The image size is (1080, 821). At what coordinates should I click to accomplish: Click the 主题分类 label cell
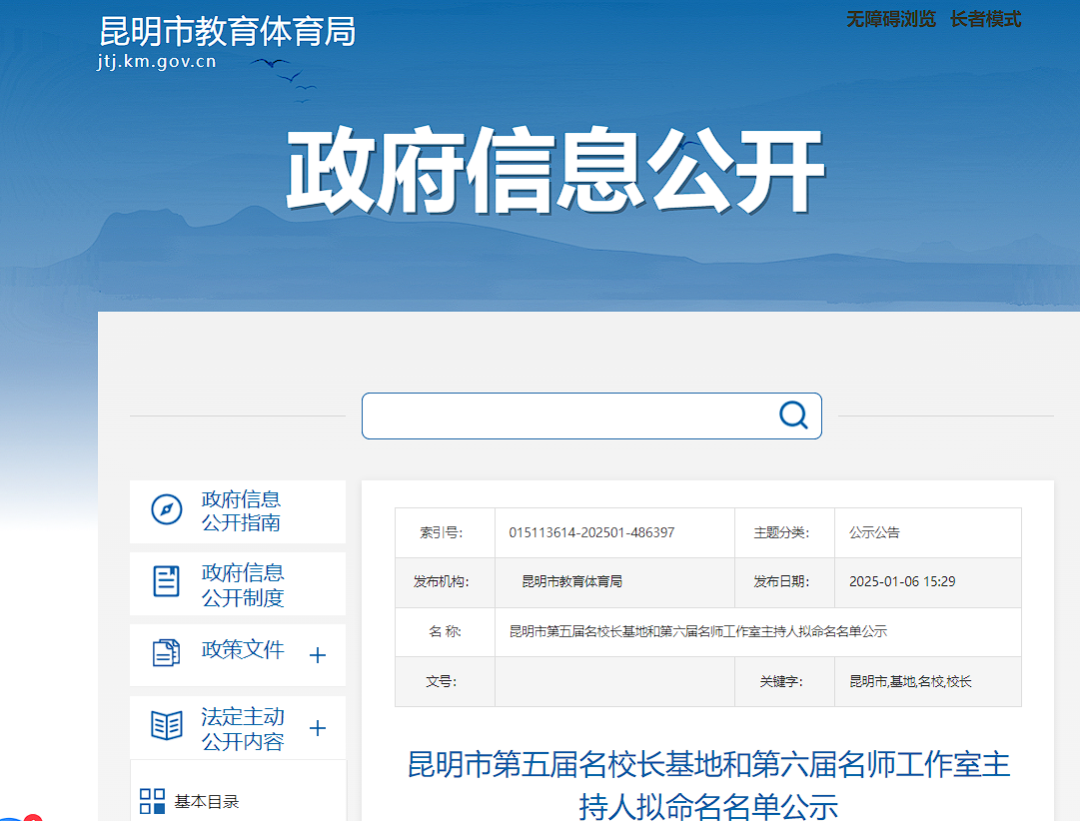(x=784, y=532)
